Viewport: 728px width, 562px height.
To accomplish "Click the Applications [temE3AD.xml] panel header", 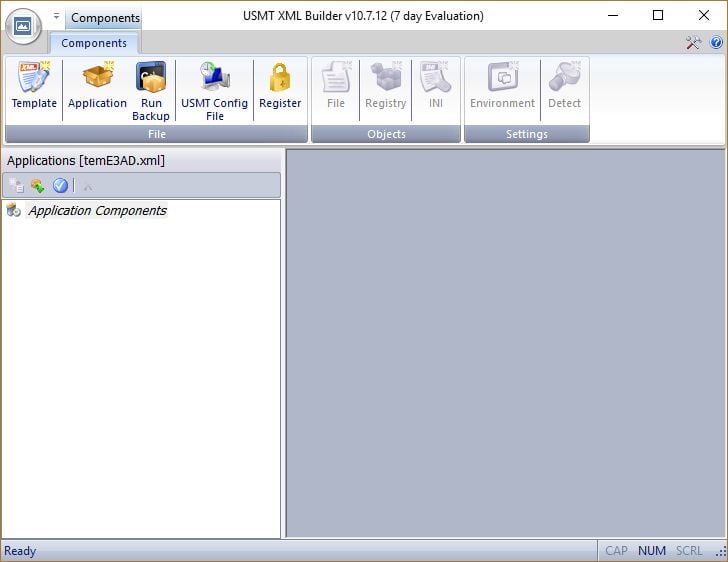I will (141, 161).
